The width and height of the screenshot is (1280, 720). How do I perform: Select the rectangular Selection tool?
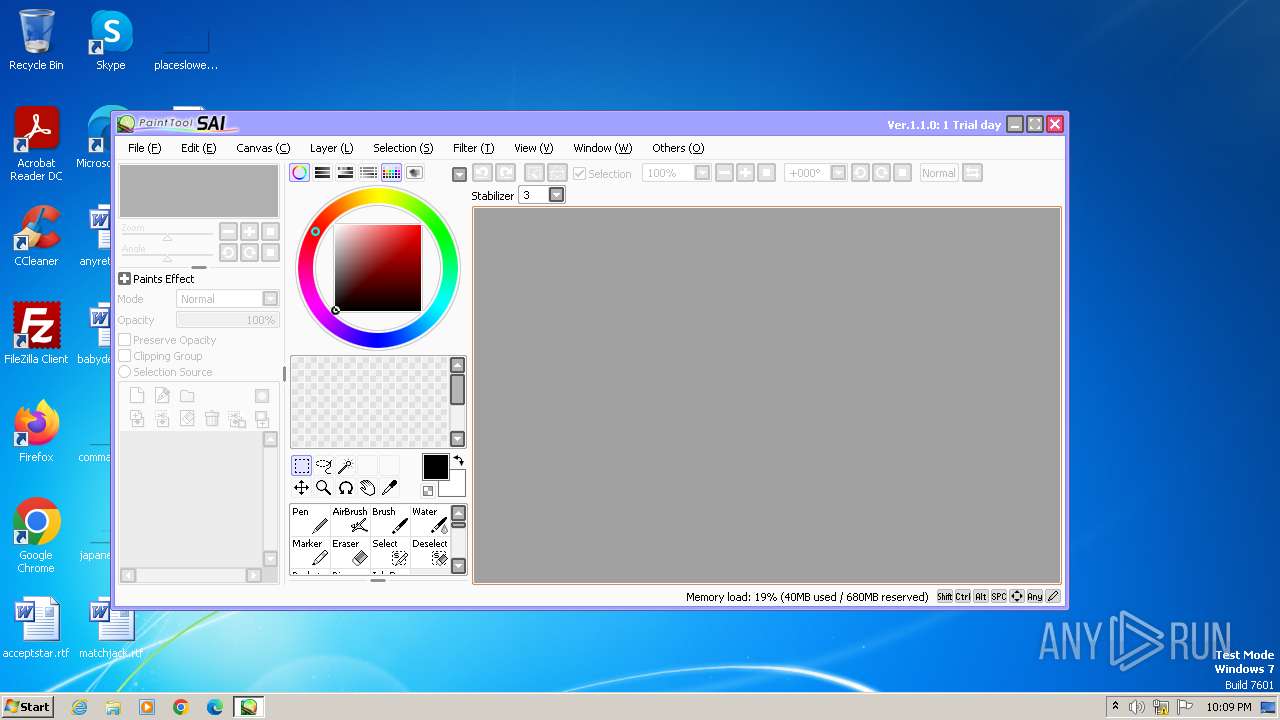tap(301, 466)
